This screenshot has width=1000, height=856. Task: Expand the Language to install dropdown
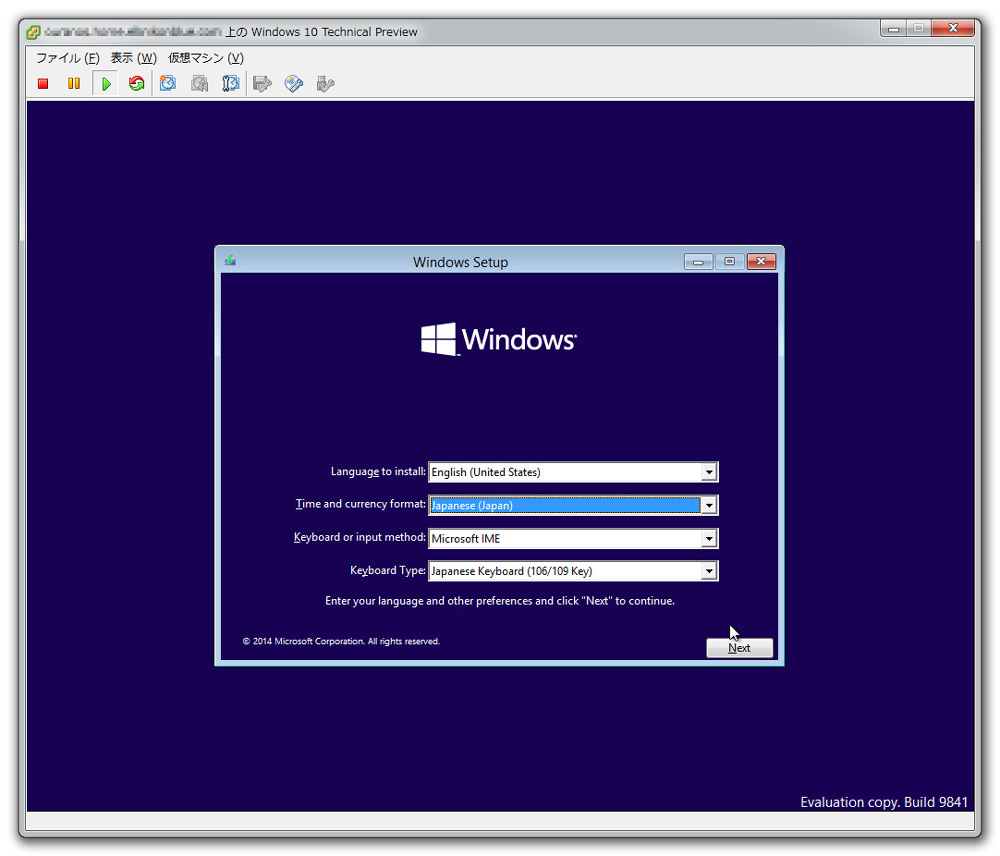tap(709, 472)
